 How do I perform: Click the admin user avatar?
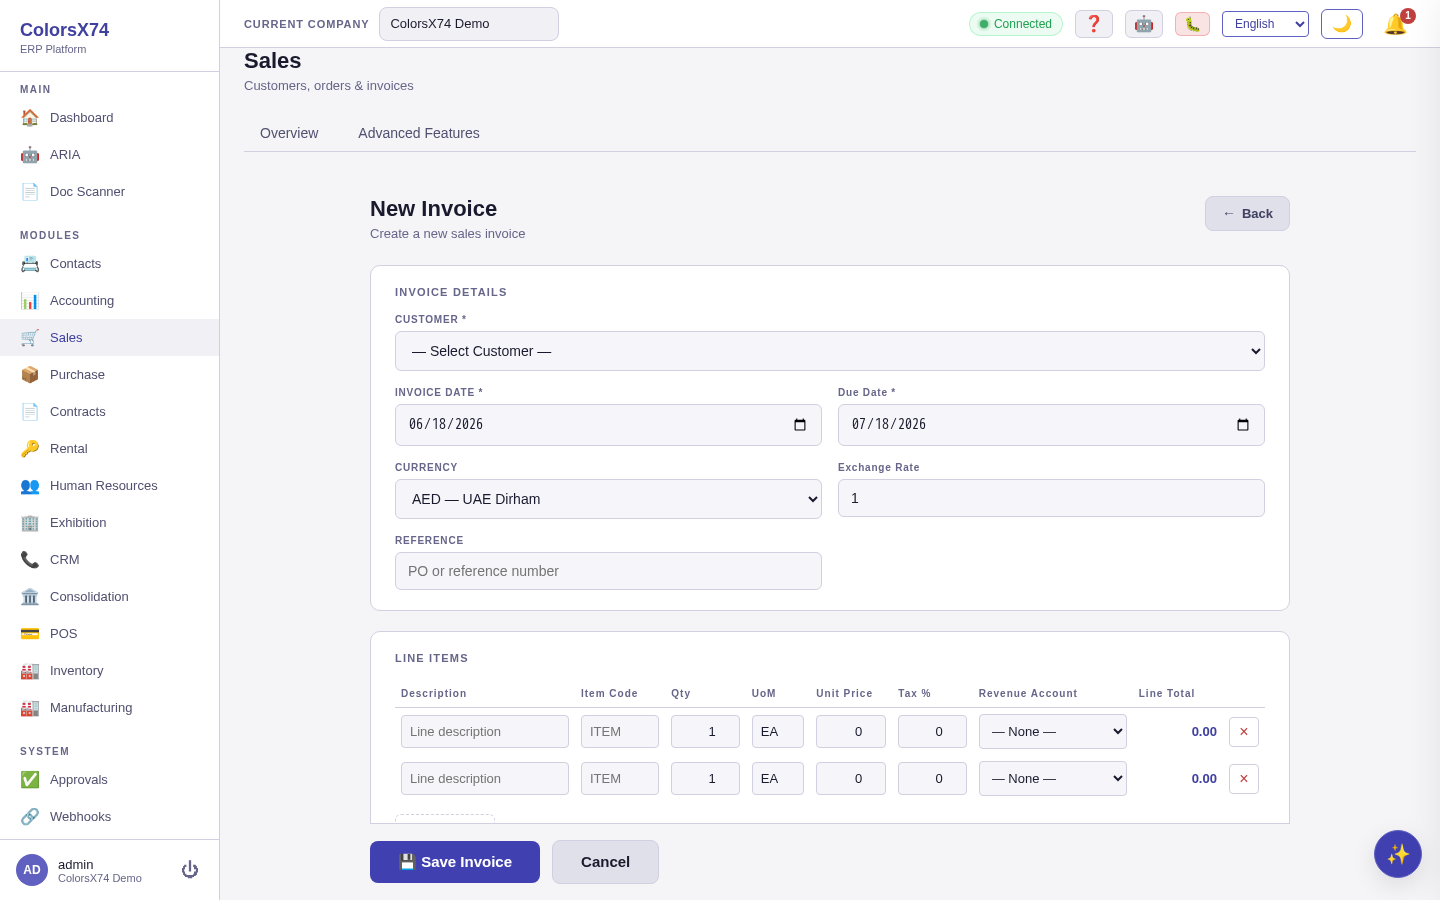[32, 870]
